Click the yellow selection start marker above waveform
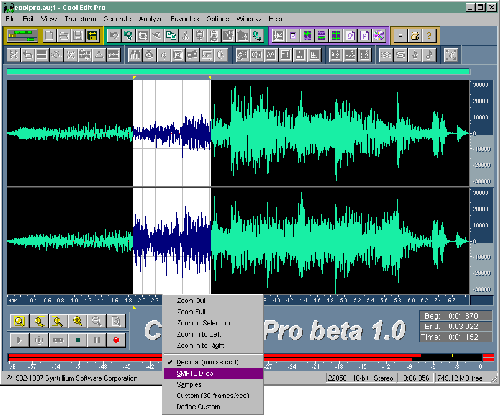 pyautogui.click(x=134, y=77)
